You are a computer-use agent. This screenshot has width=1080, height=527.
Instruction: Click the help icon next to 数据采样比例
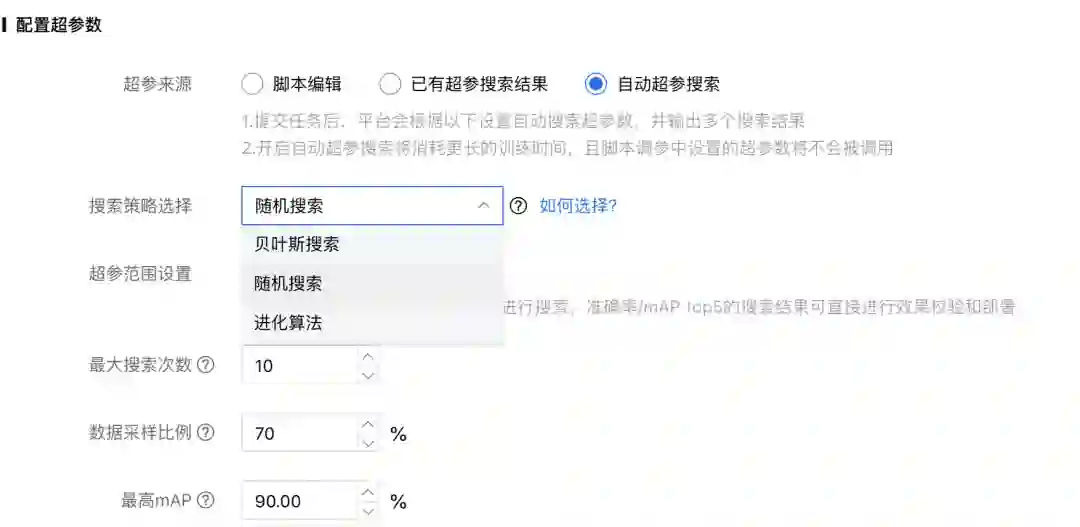[x=206, y=433]
